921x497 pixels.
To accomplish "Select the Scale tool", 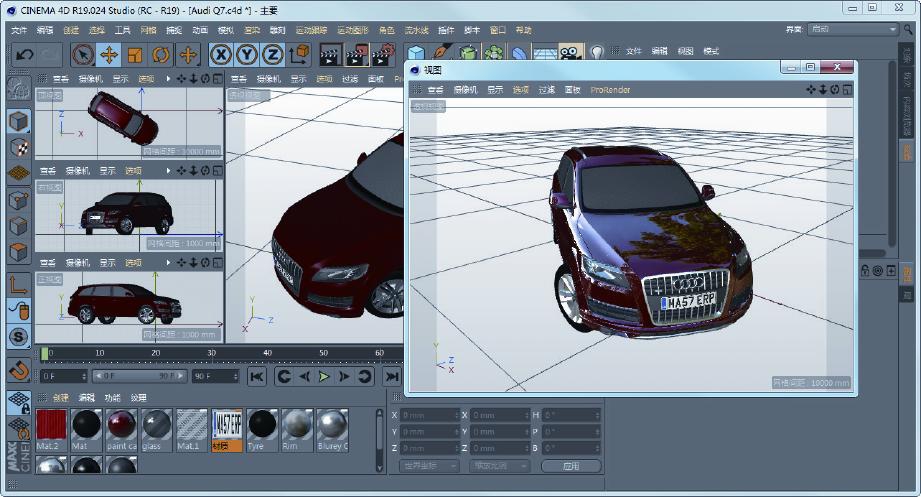I will [x=134, y=54].
